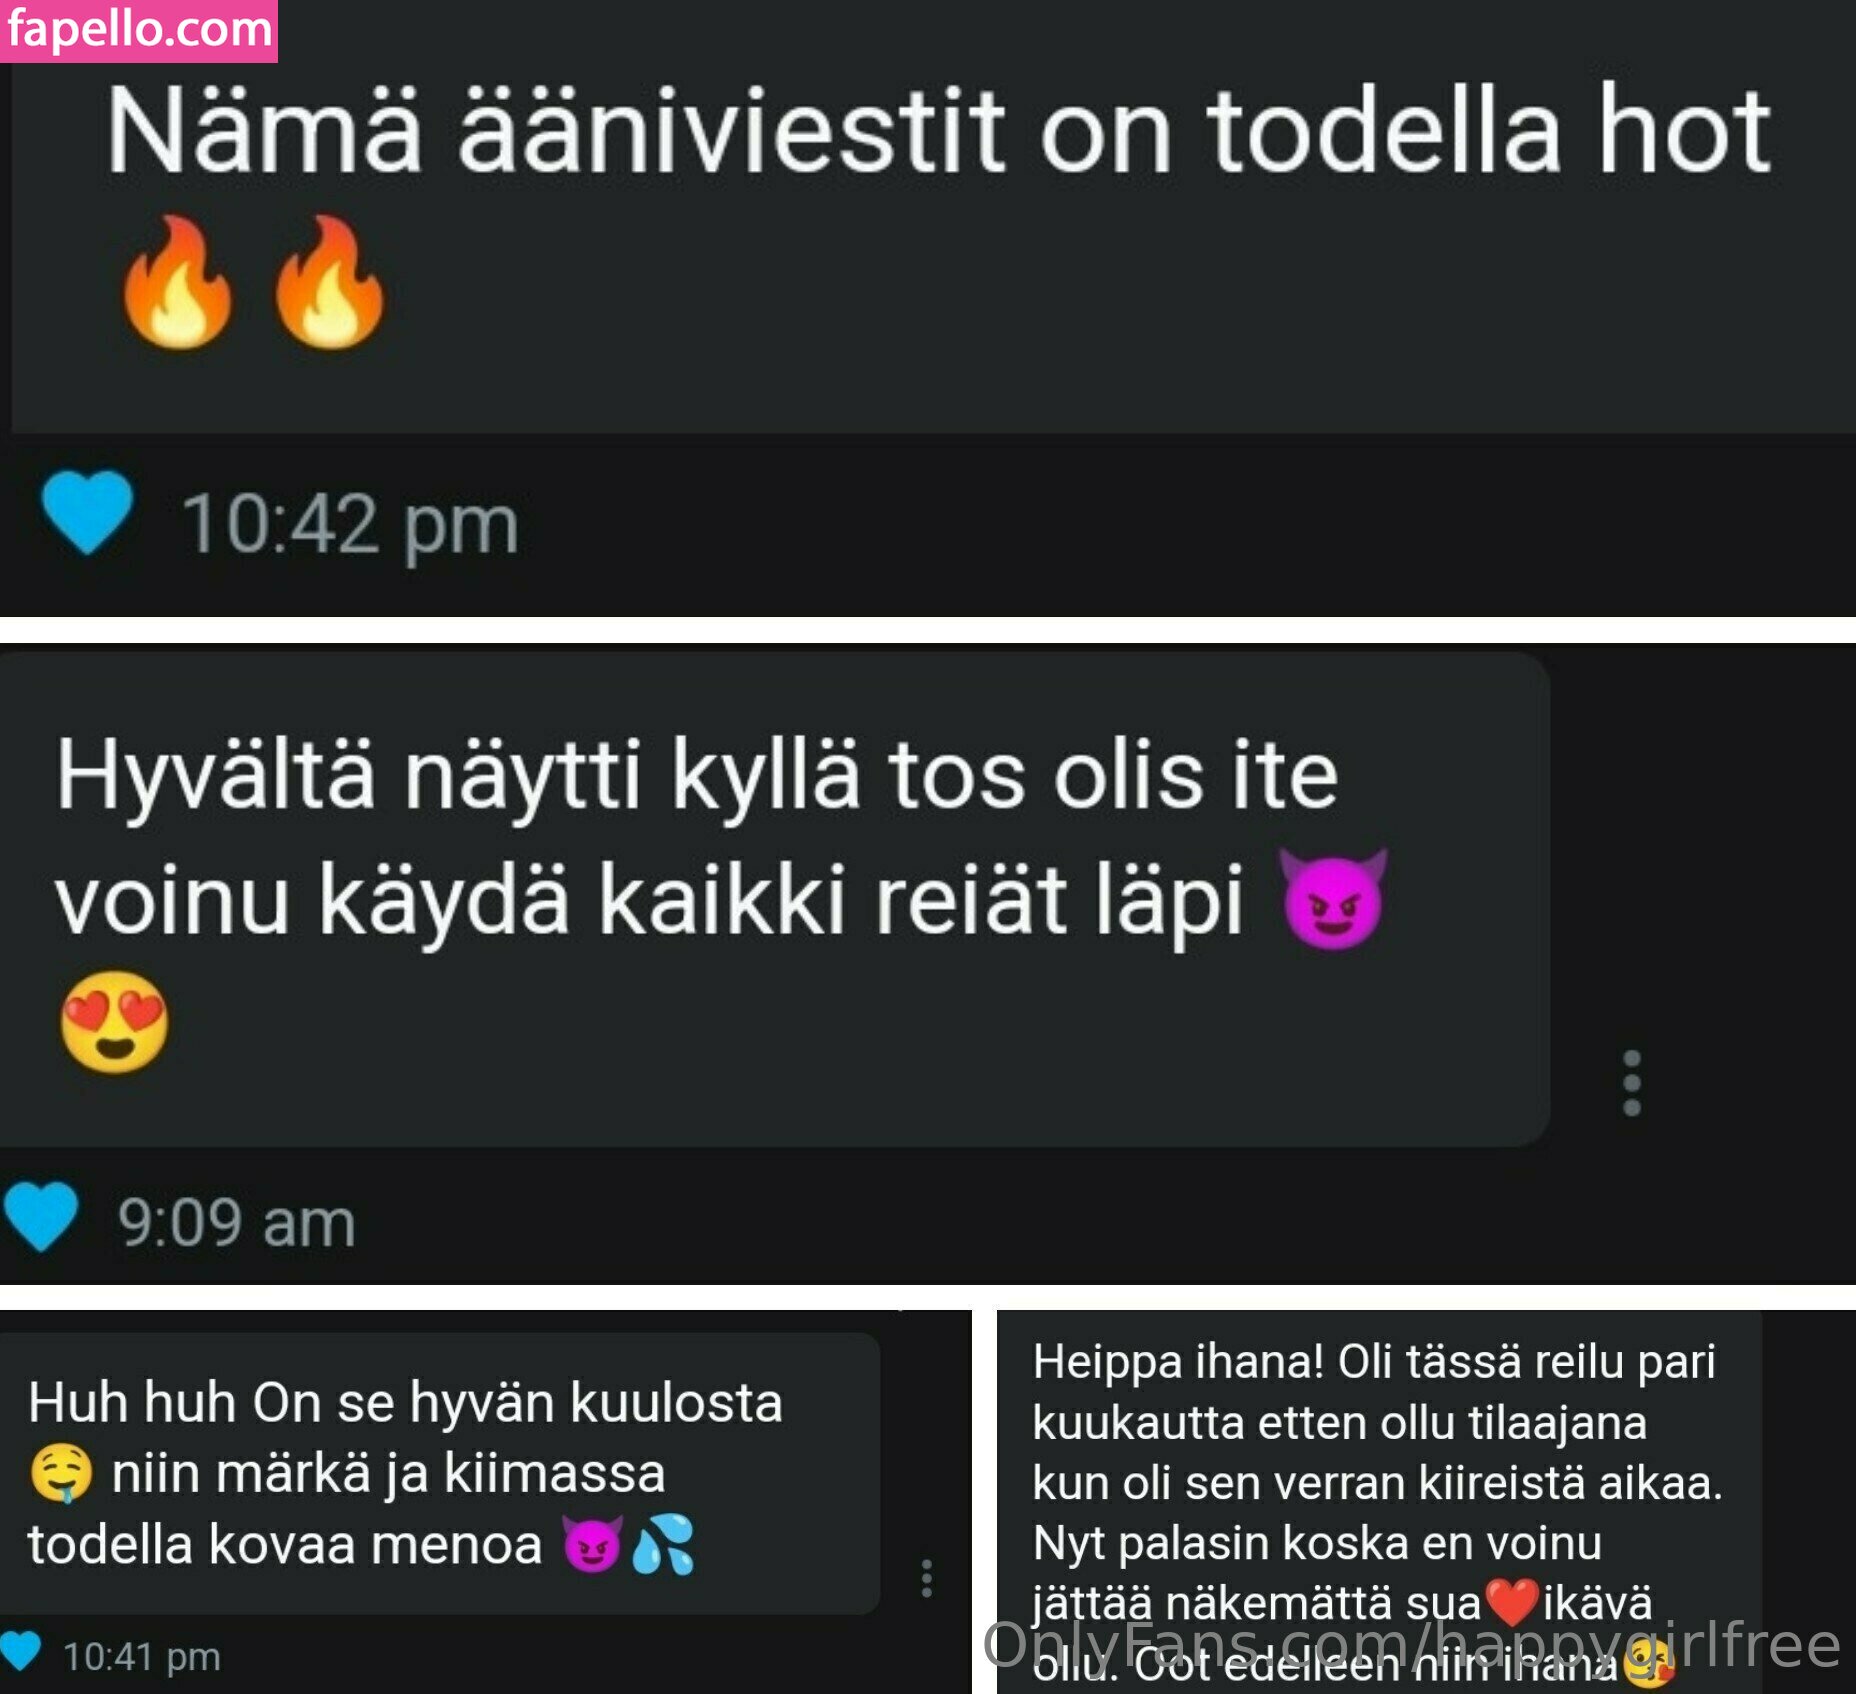Click the small purple devil emoji before the droplets

[592, 1544]
